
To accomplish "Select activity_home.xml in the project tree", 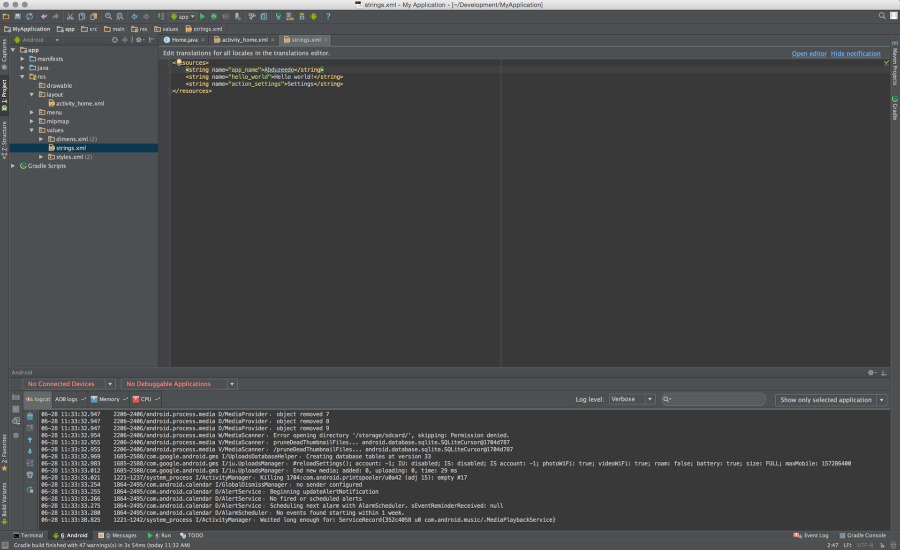I will coord(76,103).
